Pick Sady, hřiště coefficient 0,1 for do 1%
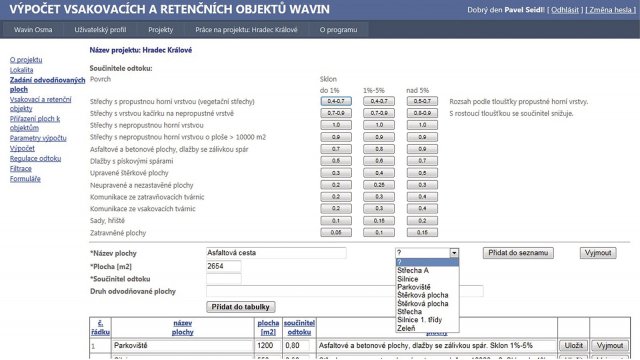Screen dimensions: 640x360 (336, 220)
